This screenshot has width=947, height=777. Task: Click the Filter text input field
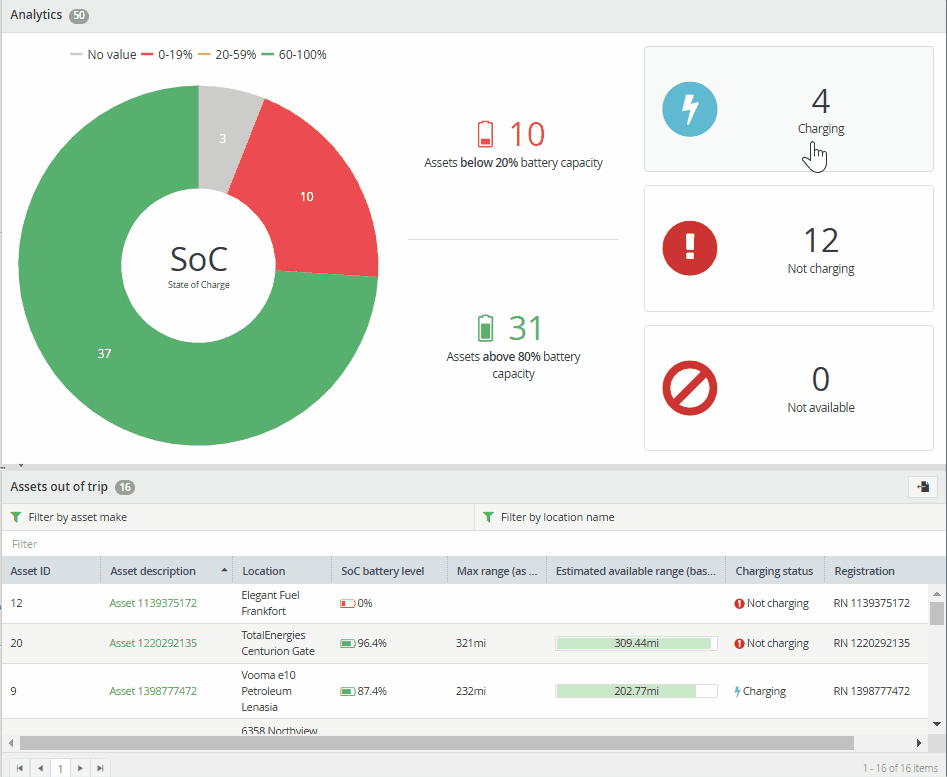[474, 544]
